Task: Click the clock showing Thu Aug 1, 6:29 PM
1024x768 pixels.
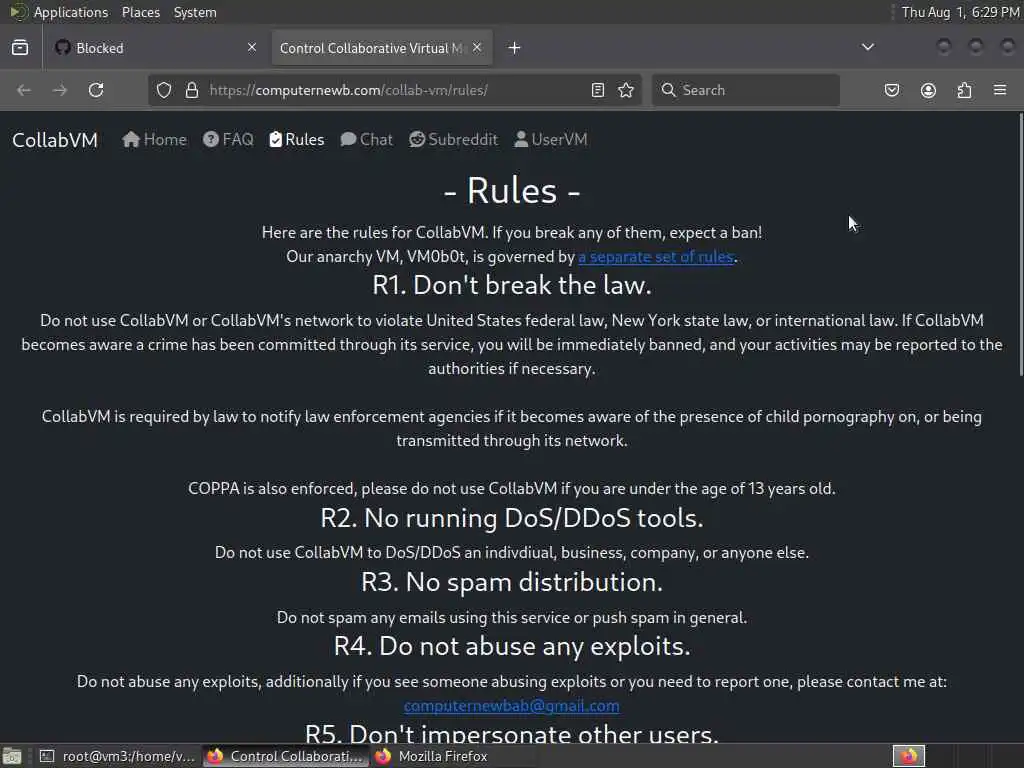Action: tap(960, 12)
